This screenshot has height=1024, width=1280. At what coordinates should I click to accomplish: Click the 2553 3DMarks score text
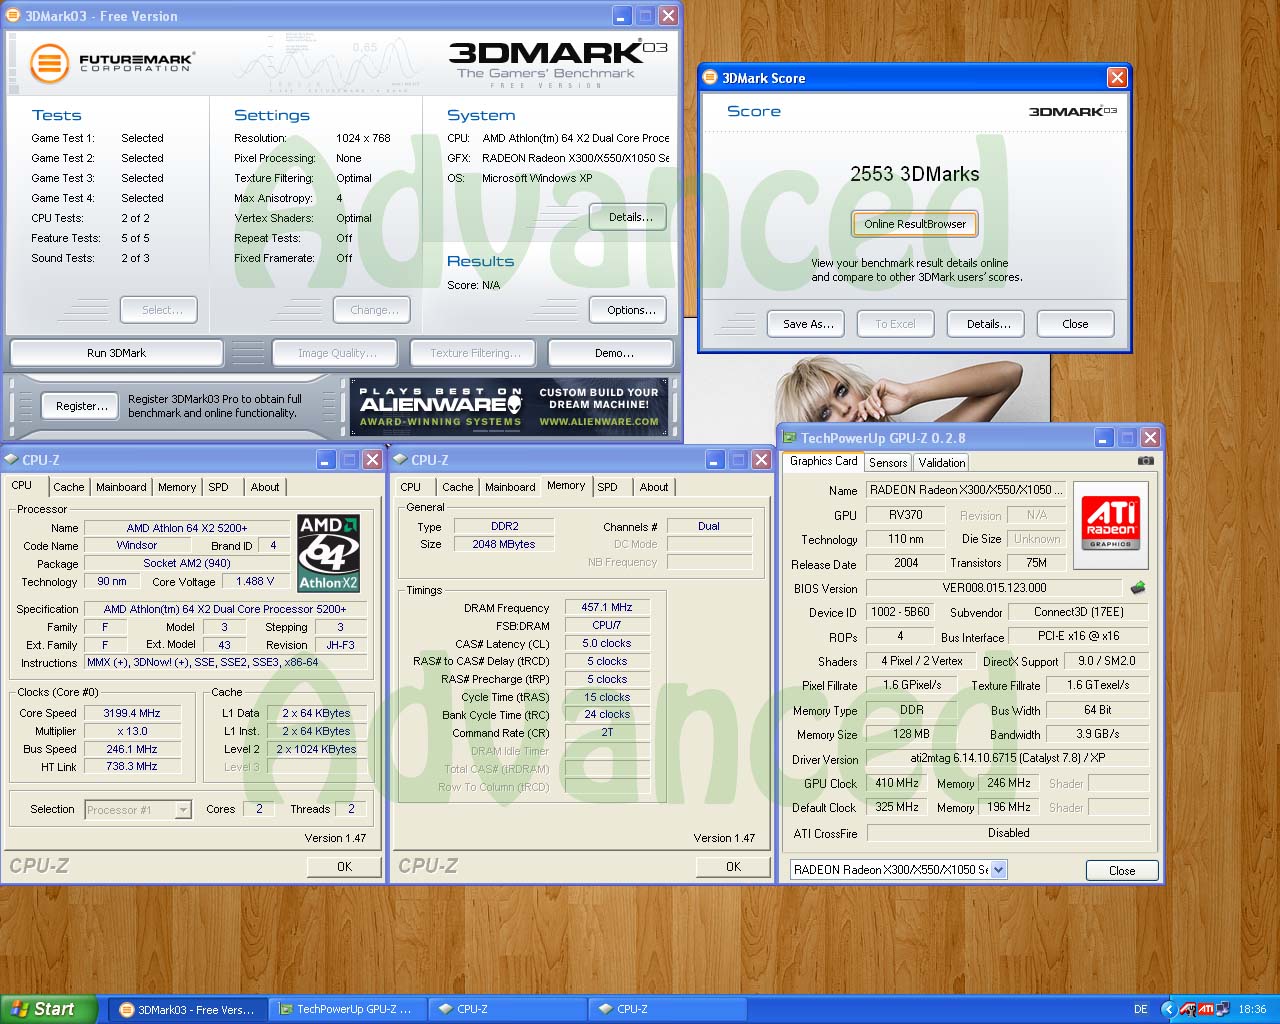[x=914, y=174]
